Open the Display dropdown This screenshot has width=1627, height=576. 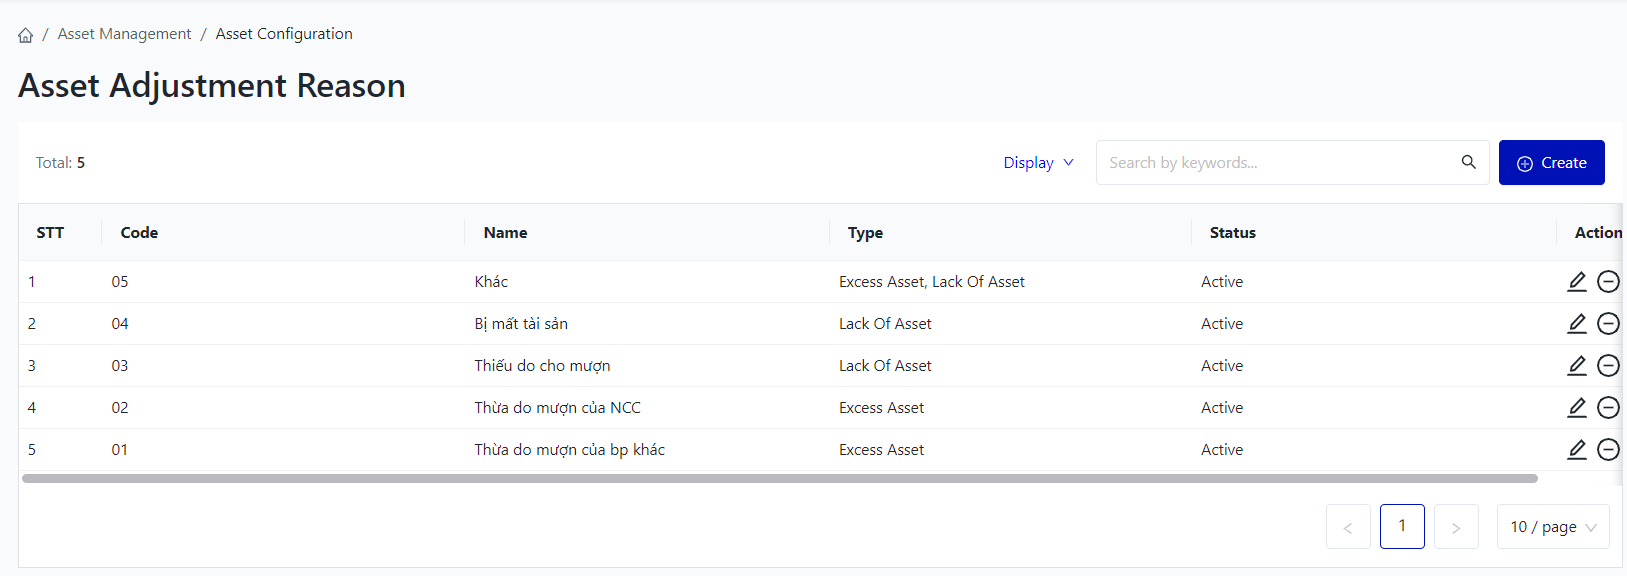1038,163
